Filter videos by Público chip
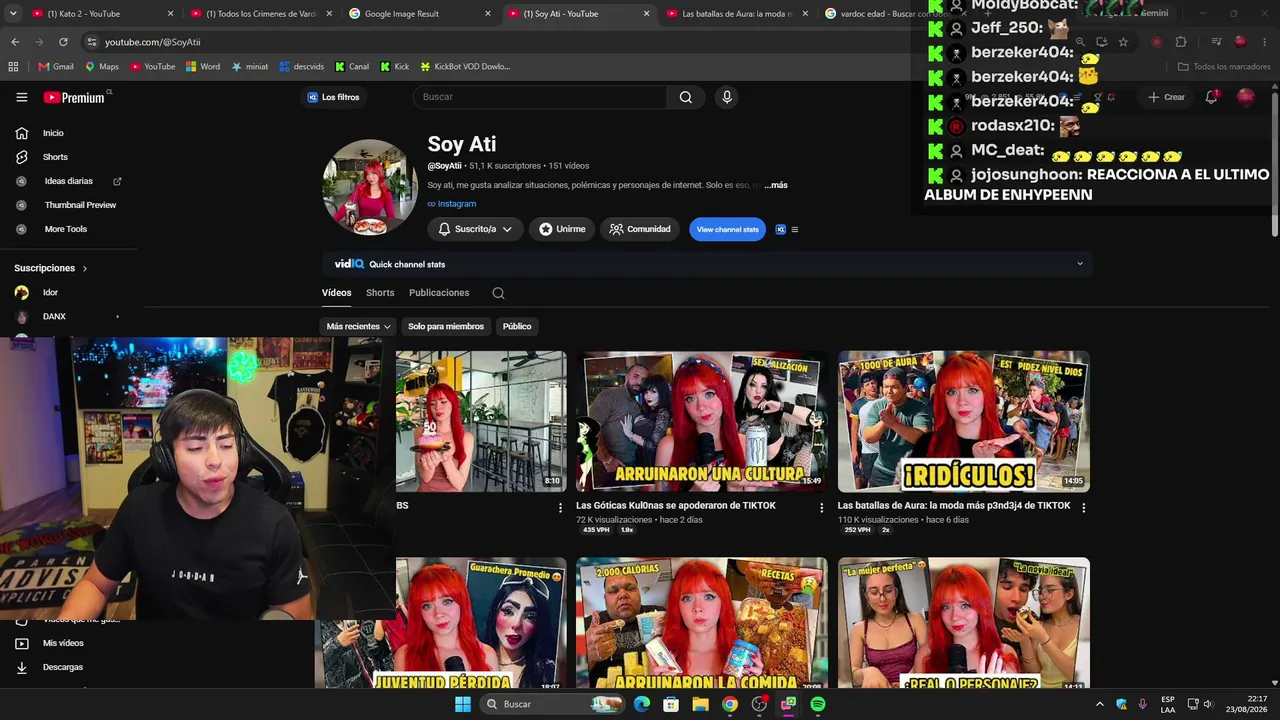The height and width of the screenshot is (720, 1280). 517,326
